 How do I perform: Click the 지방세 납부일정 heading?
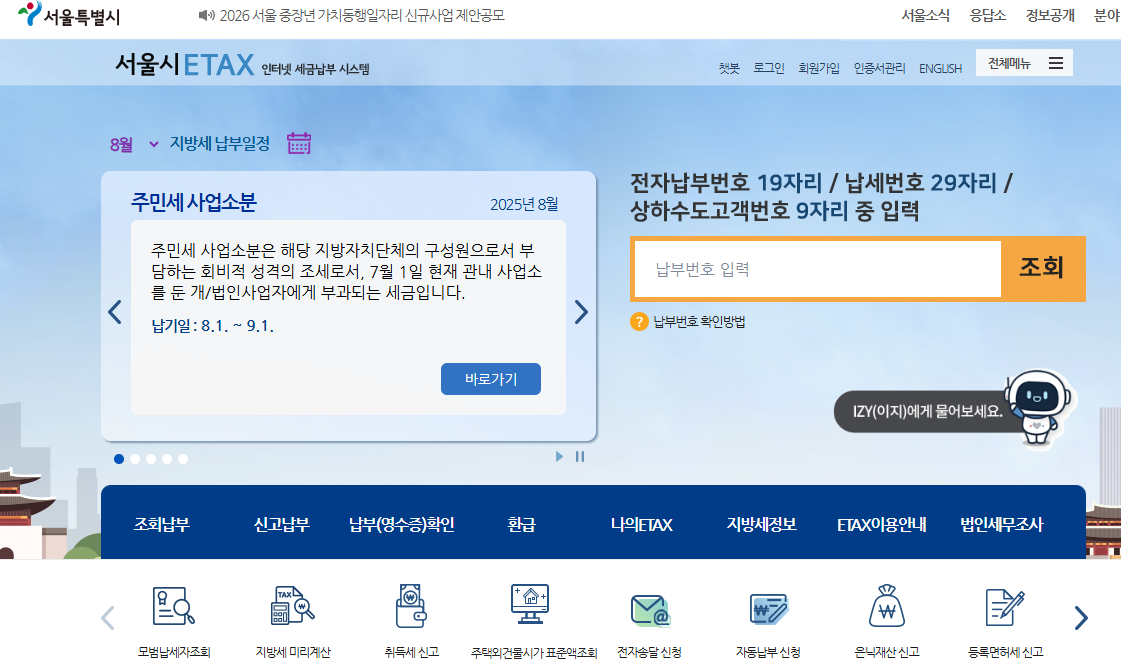click(x=219, y=144)
